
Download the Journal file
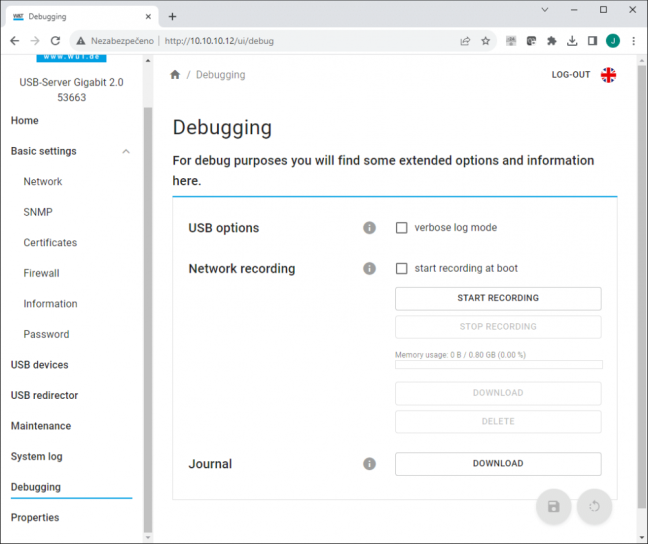pyautogui.click(x=498, y=463)
